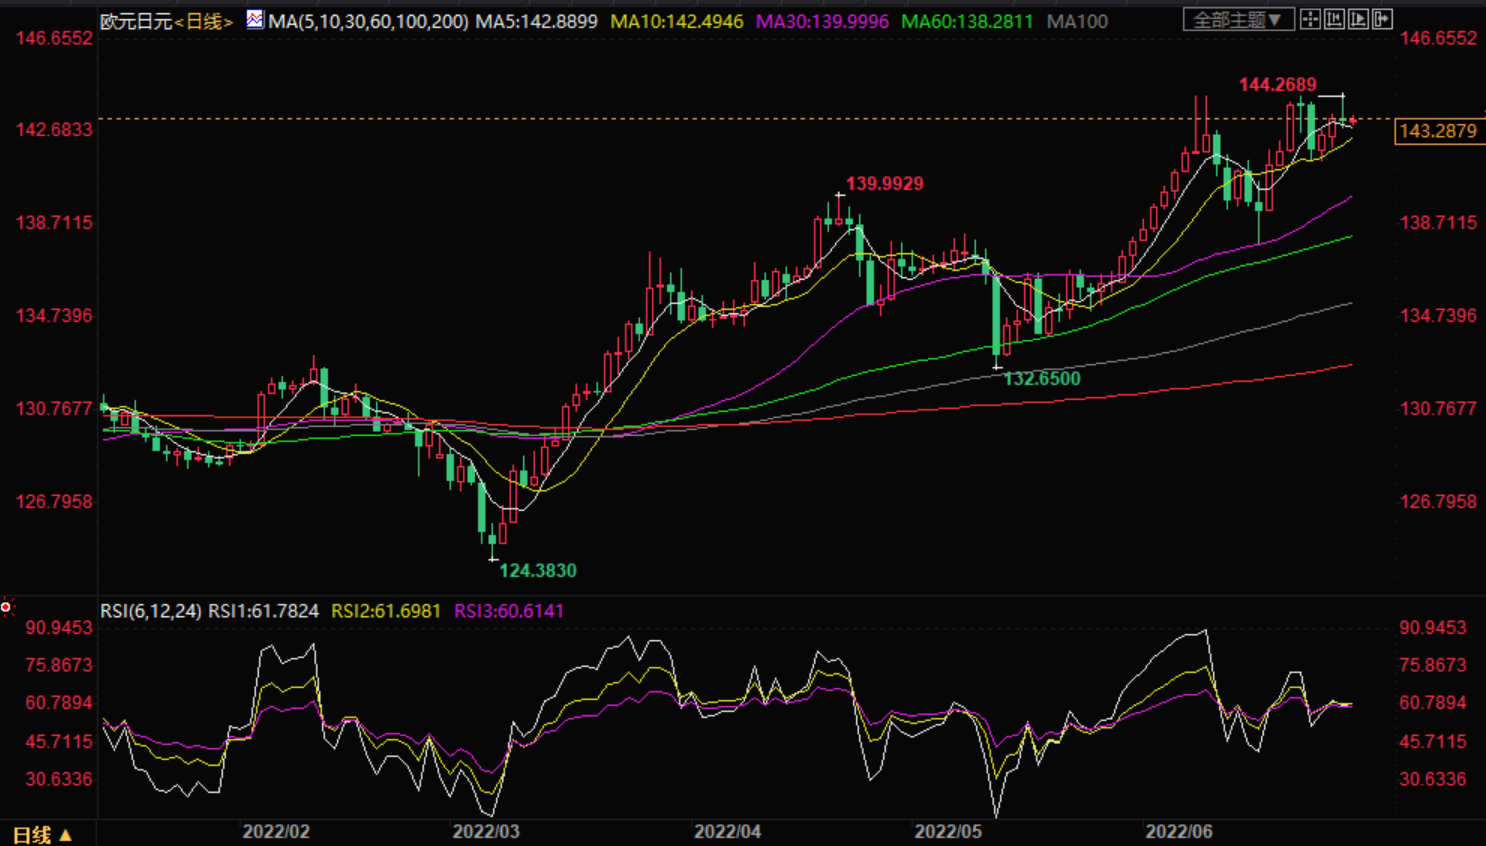1486x846 pixels.
Task: Open the MA indicator chart icon
Action: coord(255,19)
